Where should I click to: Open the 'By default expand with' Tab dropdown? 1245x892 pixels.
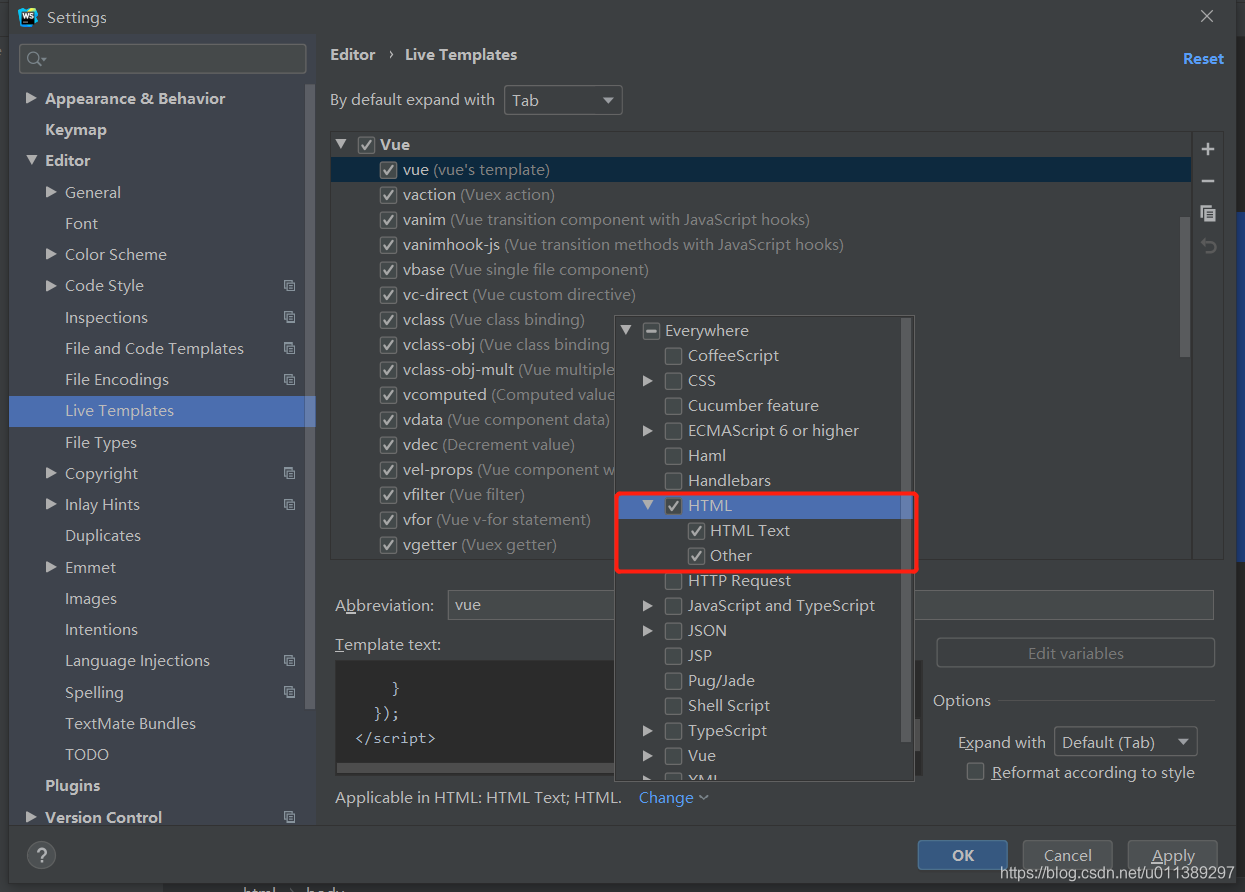point(563,100)
